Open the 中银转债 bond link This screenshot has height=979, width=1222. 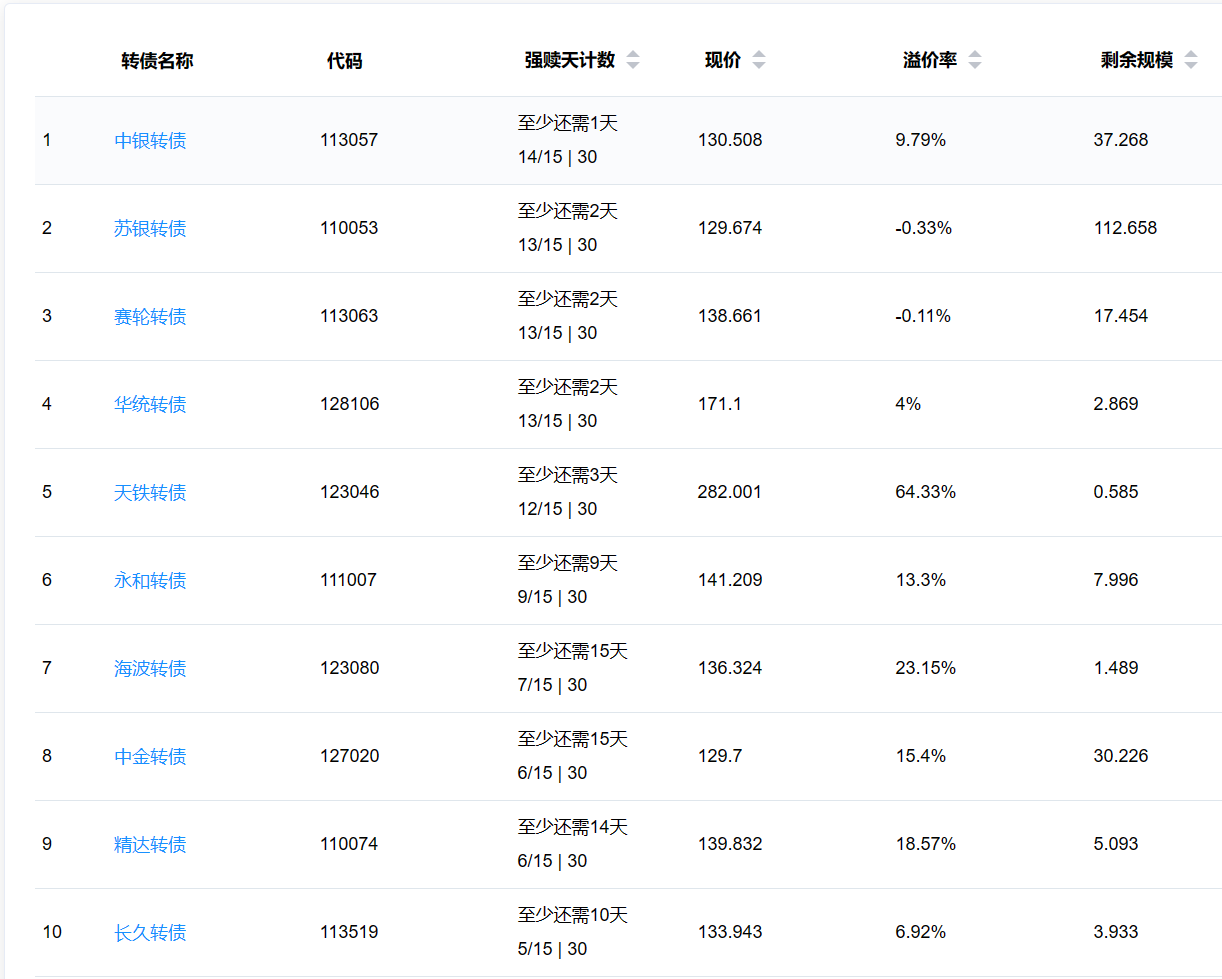[x=150, y=141]
